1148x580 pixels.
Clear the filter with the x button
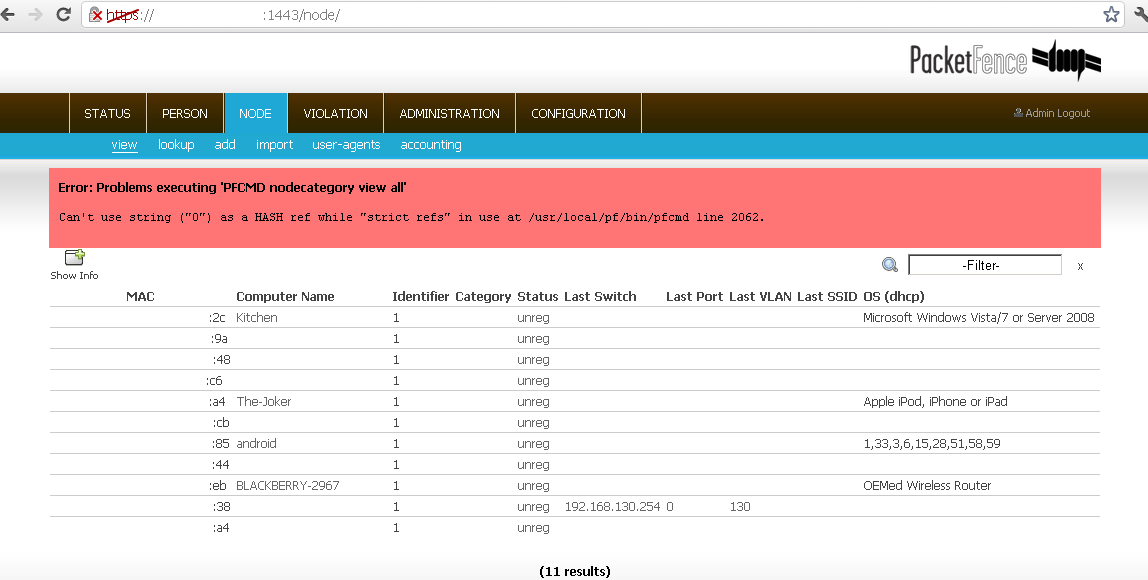[1080, 266]
